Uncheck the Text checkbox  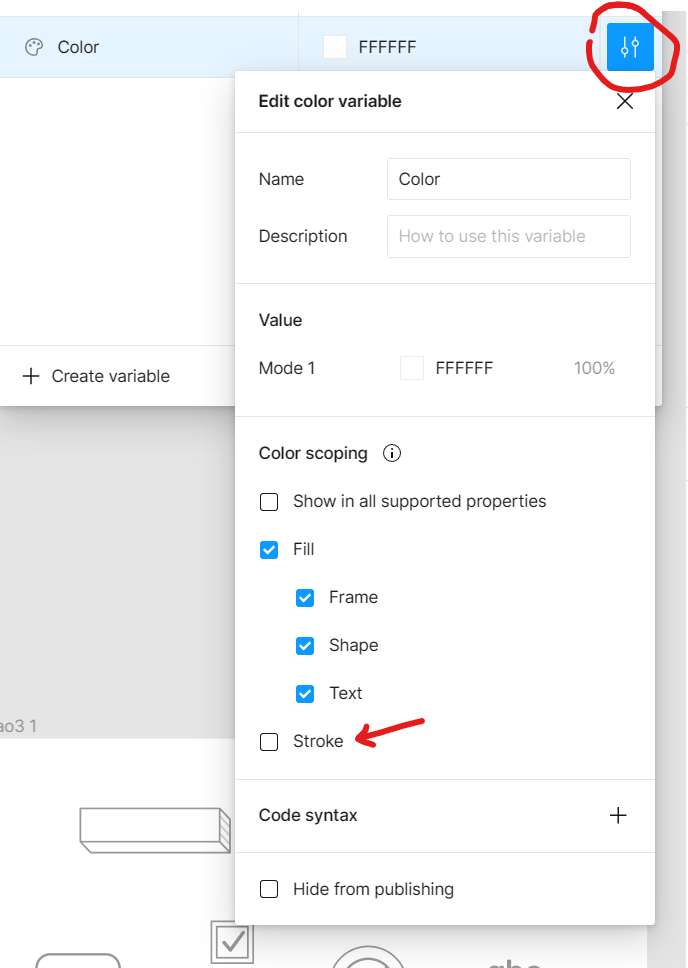pos(305,694)
